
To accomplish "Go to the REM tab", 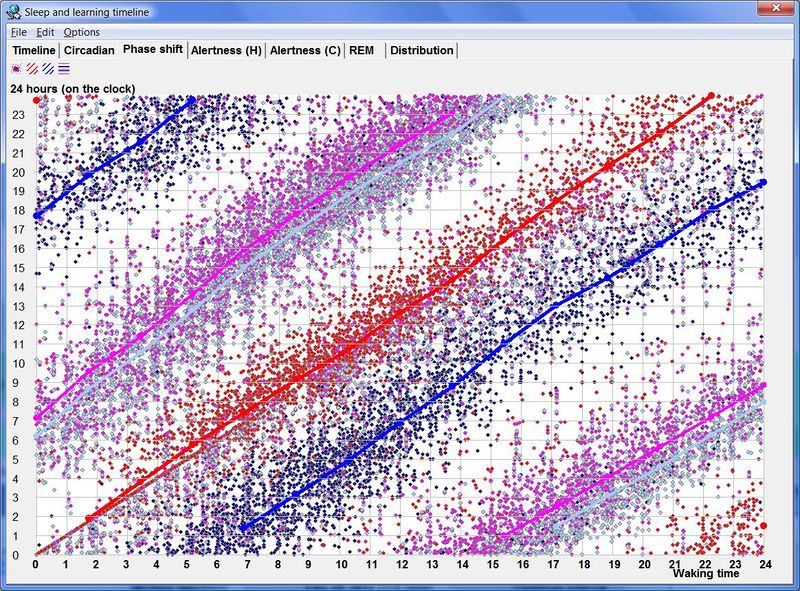I will tap(362, 50).
